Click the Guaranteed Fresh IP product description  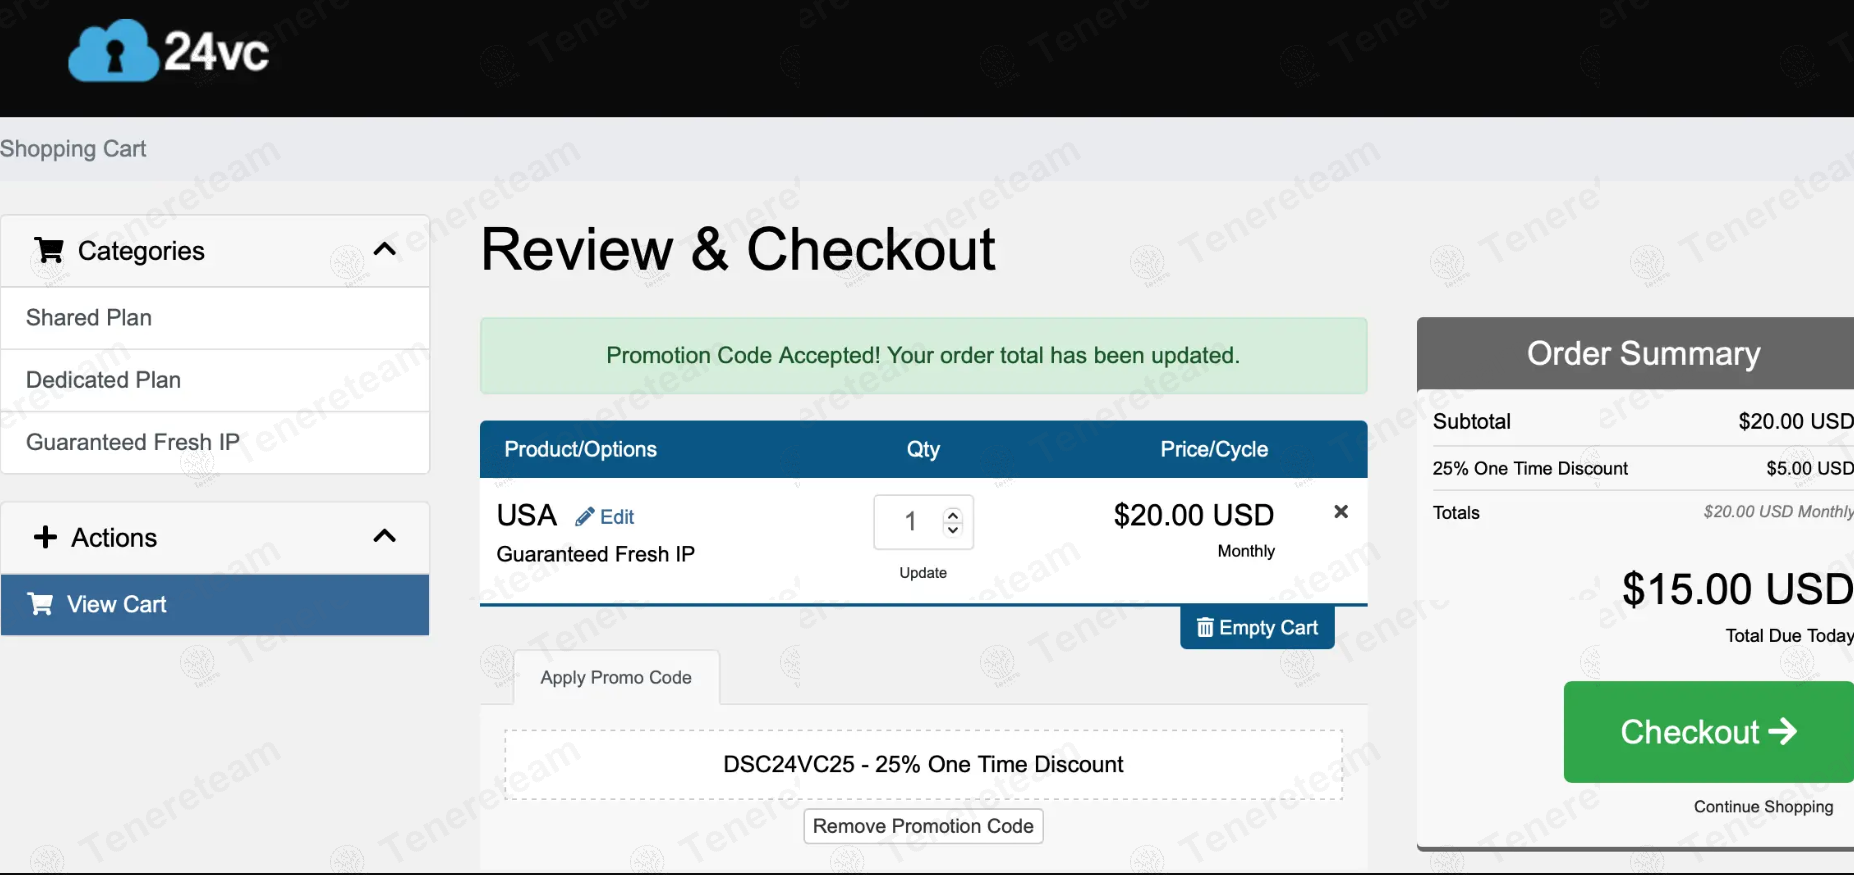tap(595, 554)
